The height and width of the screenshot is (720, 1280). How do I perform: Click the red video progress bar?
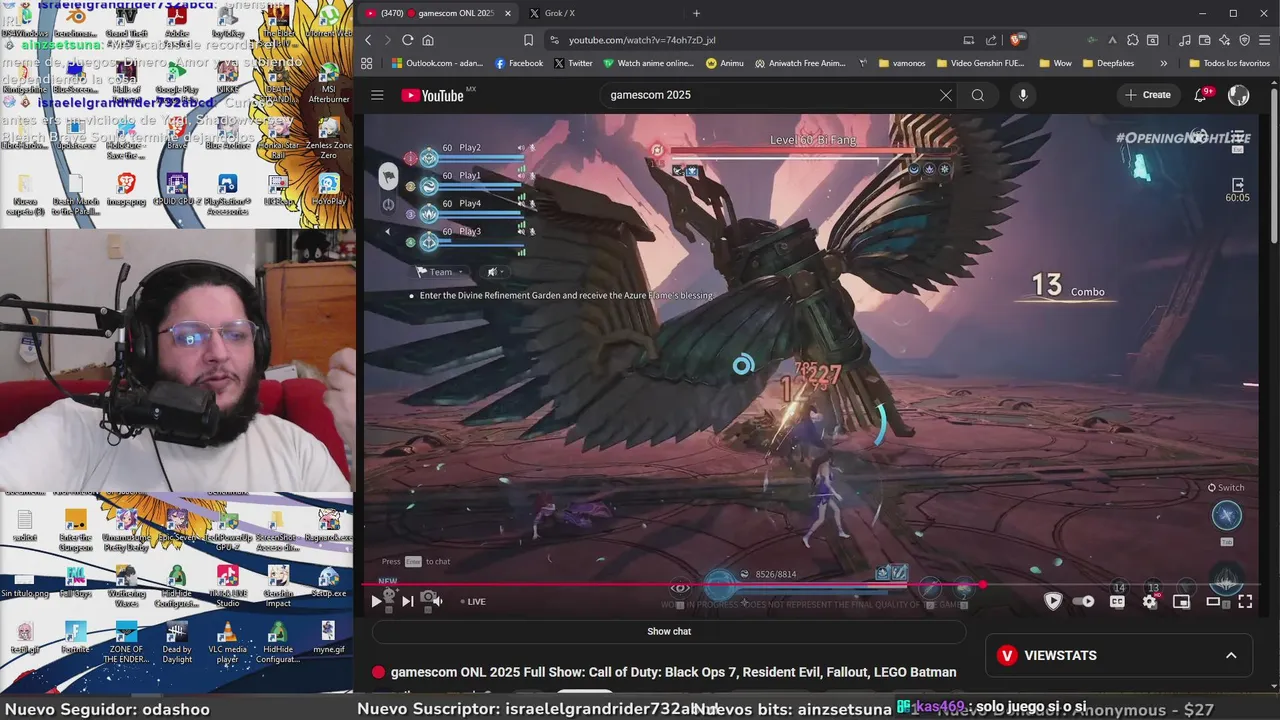[x=675, y=584]
